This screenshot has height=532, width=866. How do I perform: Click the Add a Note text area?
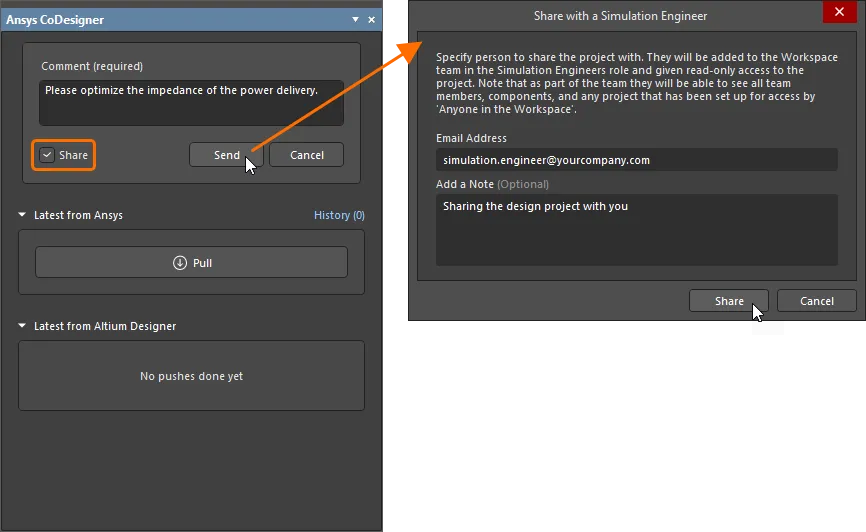pos(637,230)
